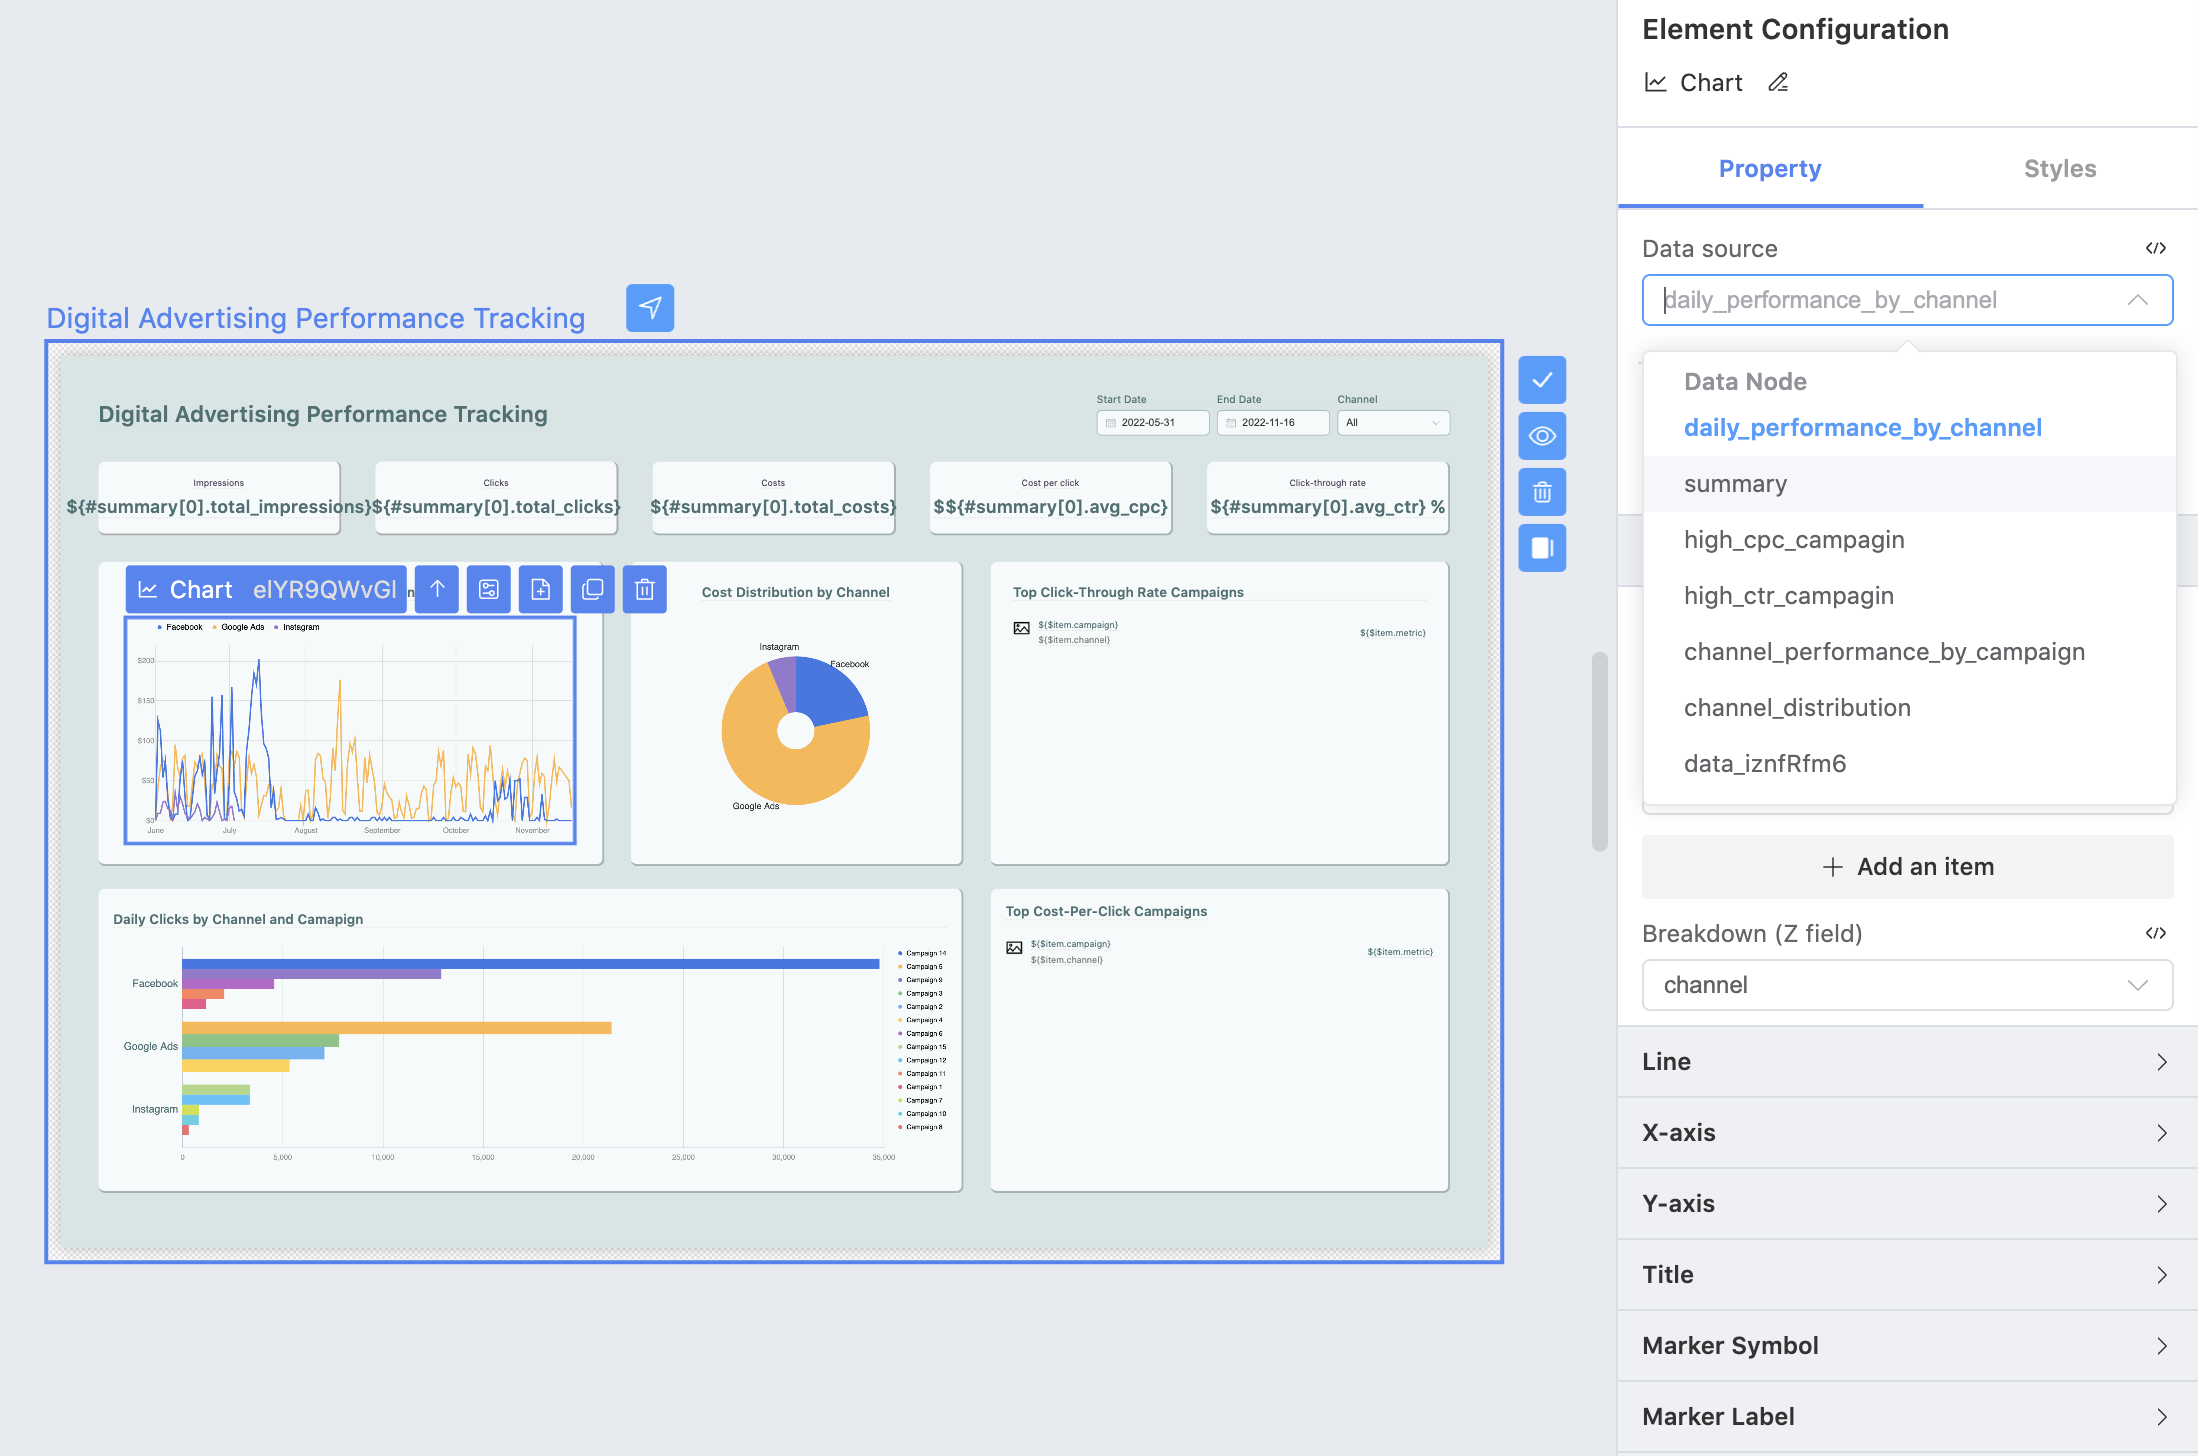Click the up arrow in chart toolbar
This screenshot has width=2198, height=1456.
[437, 589]
